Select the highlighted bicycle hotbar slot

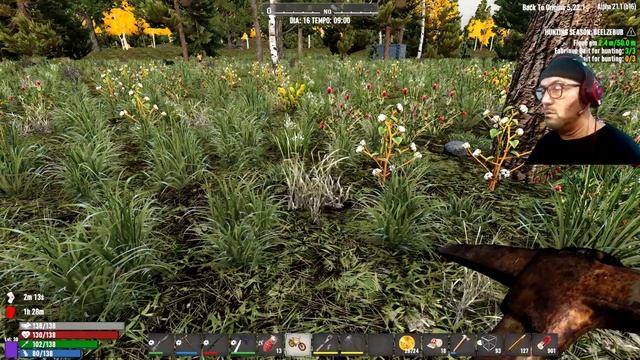coord(298,344)
